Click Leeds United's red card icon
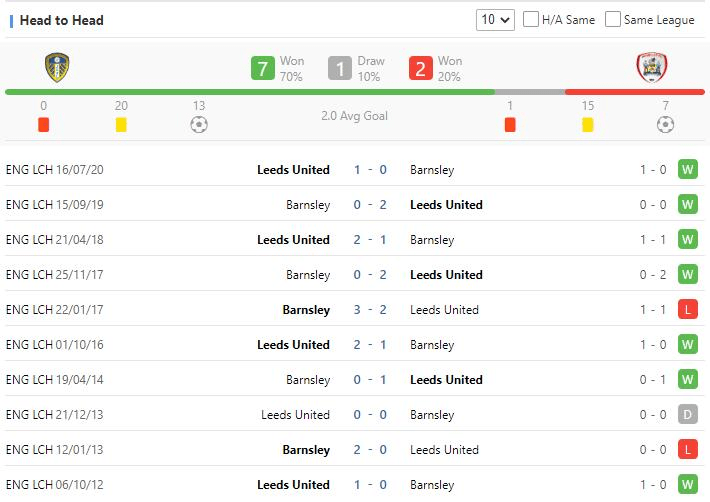The image size is (710, 502). click(x=43, y=125)
